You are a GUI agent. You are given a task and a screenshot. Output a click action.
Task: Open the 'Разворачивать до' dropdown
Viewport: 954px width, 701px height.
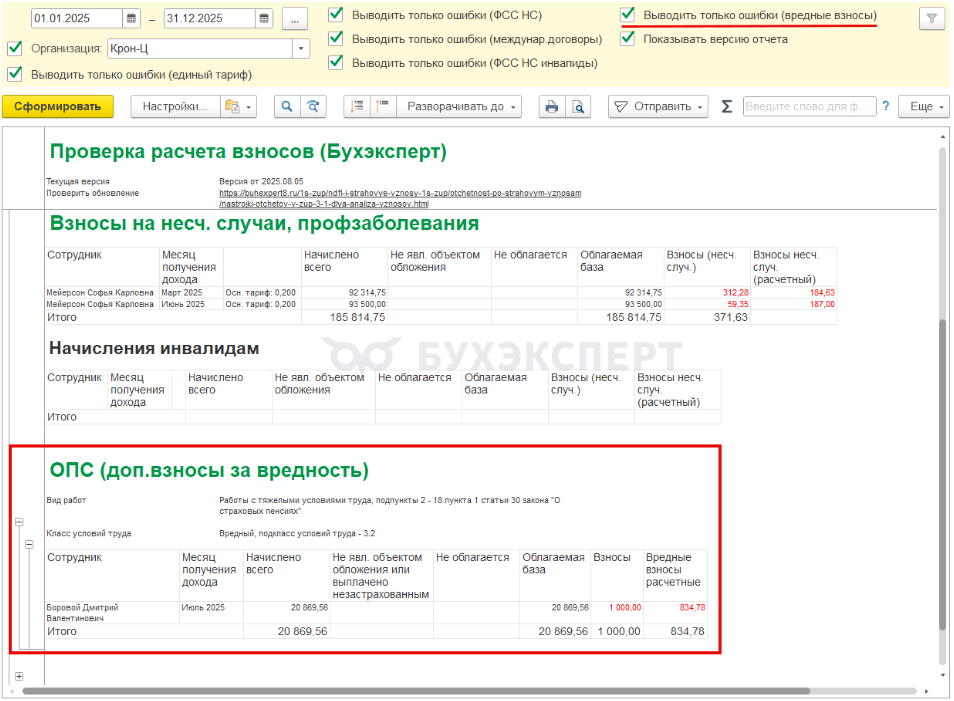(x=460, y=106)
